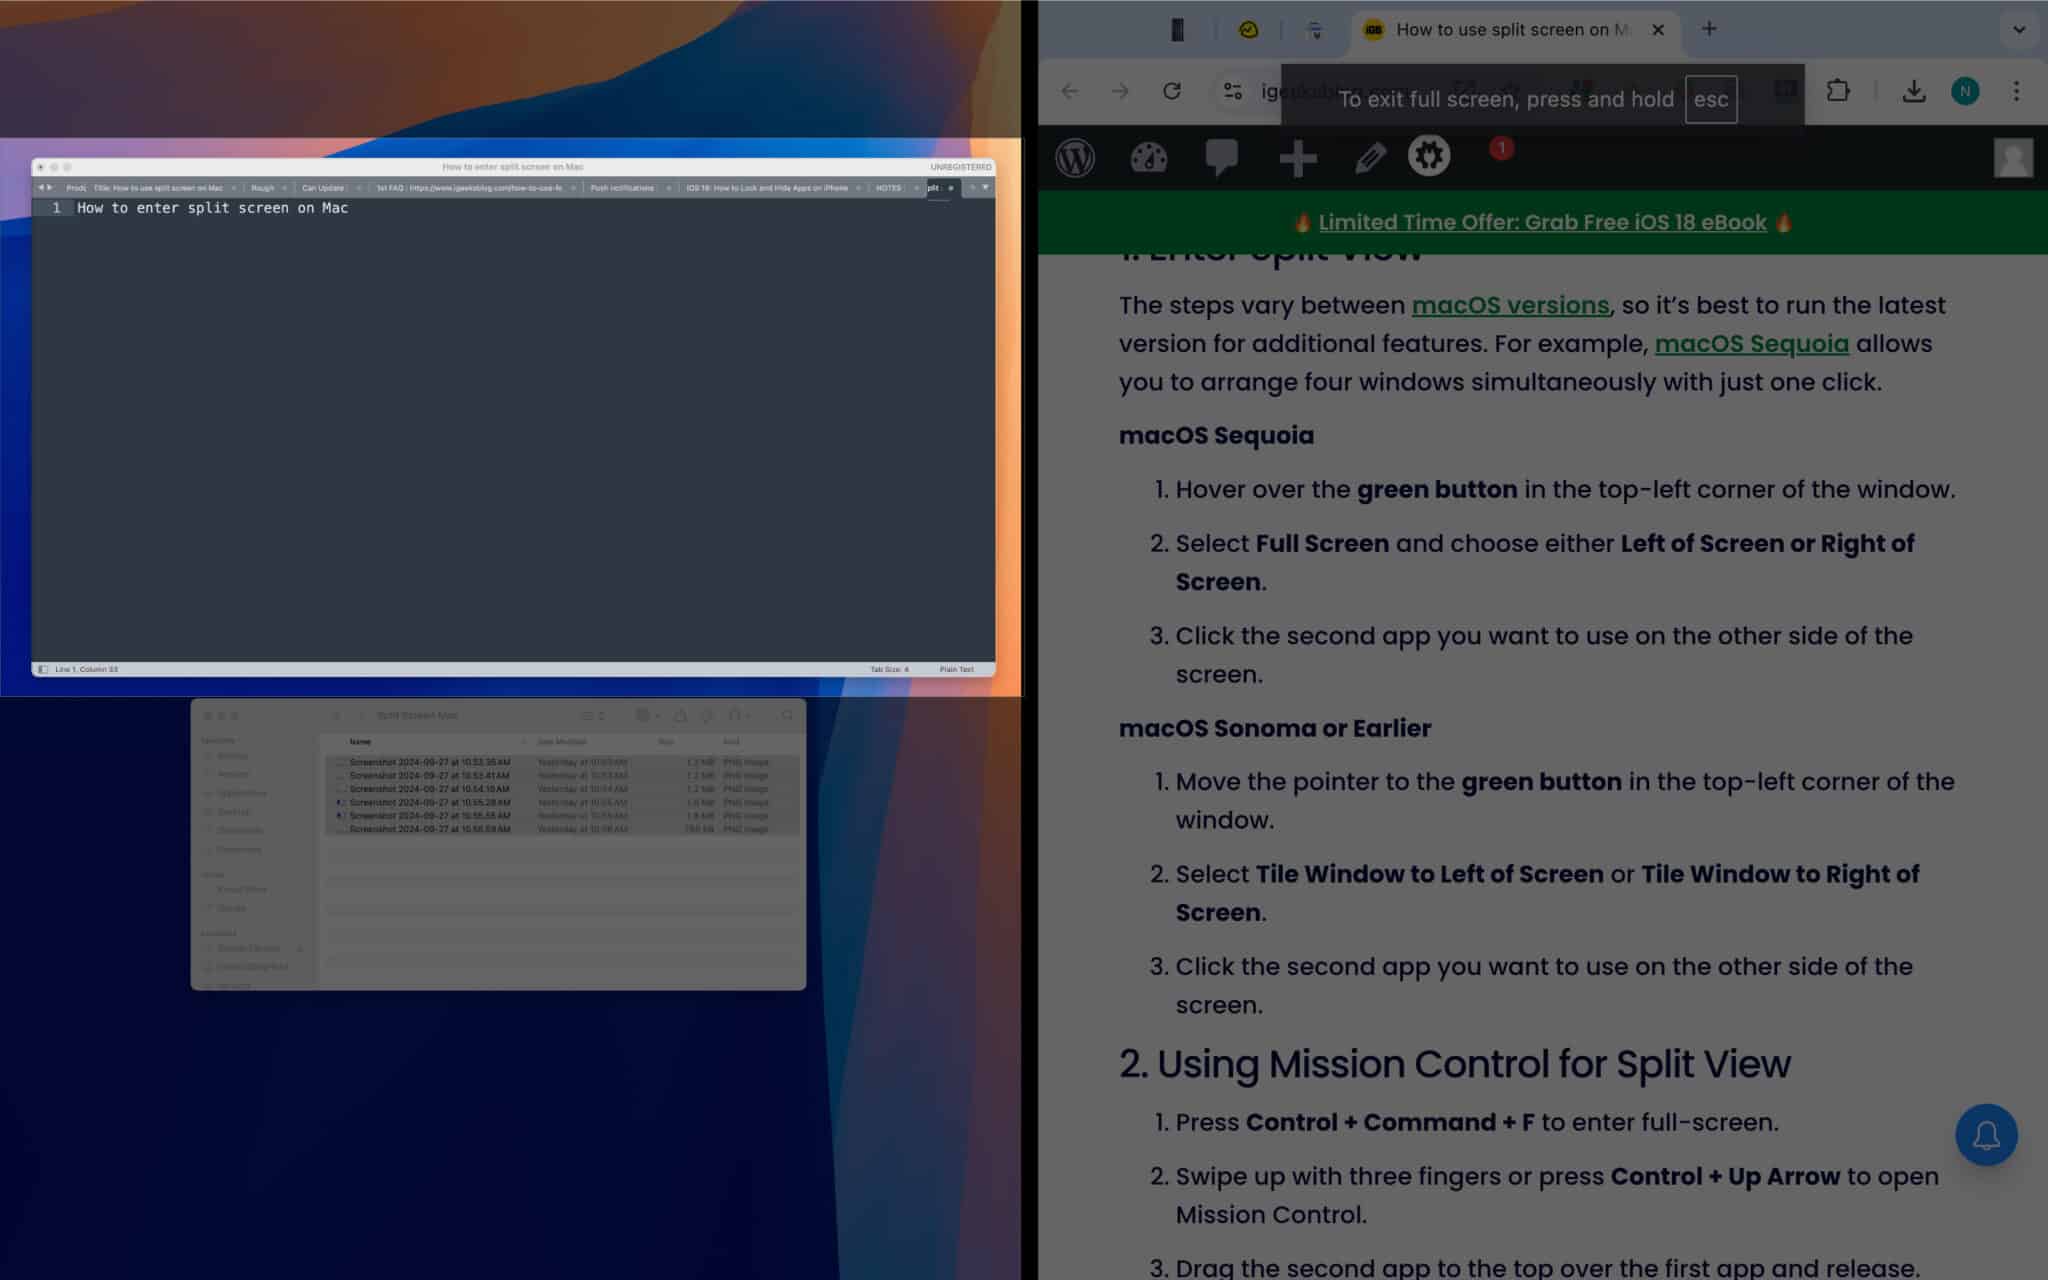
Task: Open the Chrome extensions puzzle icon
Action: (x=1837, y=91)
